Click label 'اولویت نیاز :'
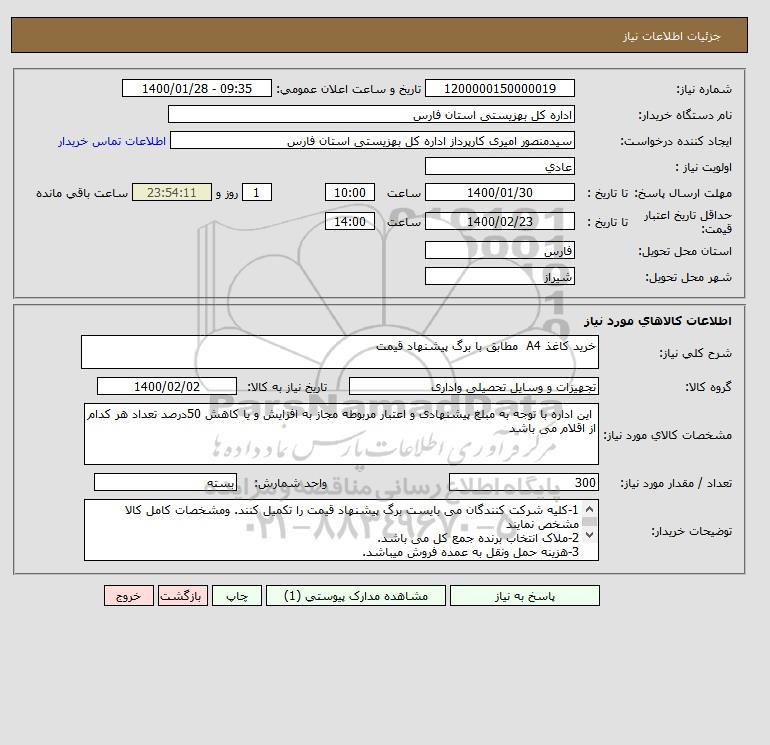The width and height of the screenshot is (770, 745). (x=704, y=167)
